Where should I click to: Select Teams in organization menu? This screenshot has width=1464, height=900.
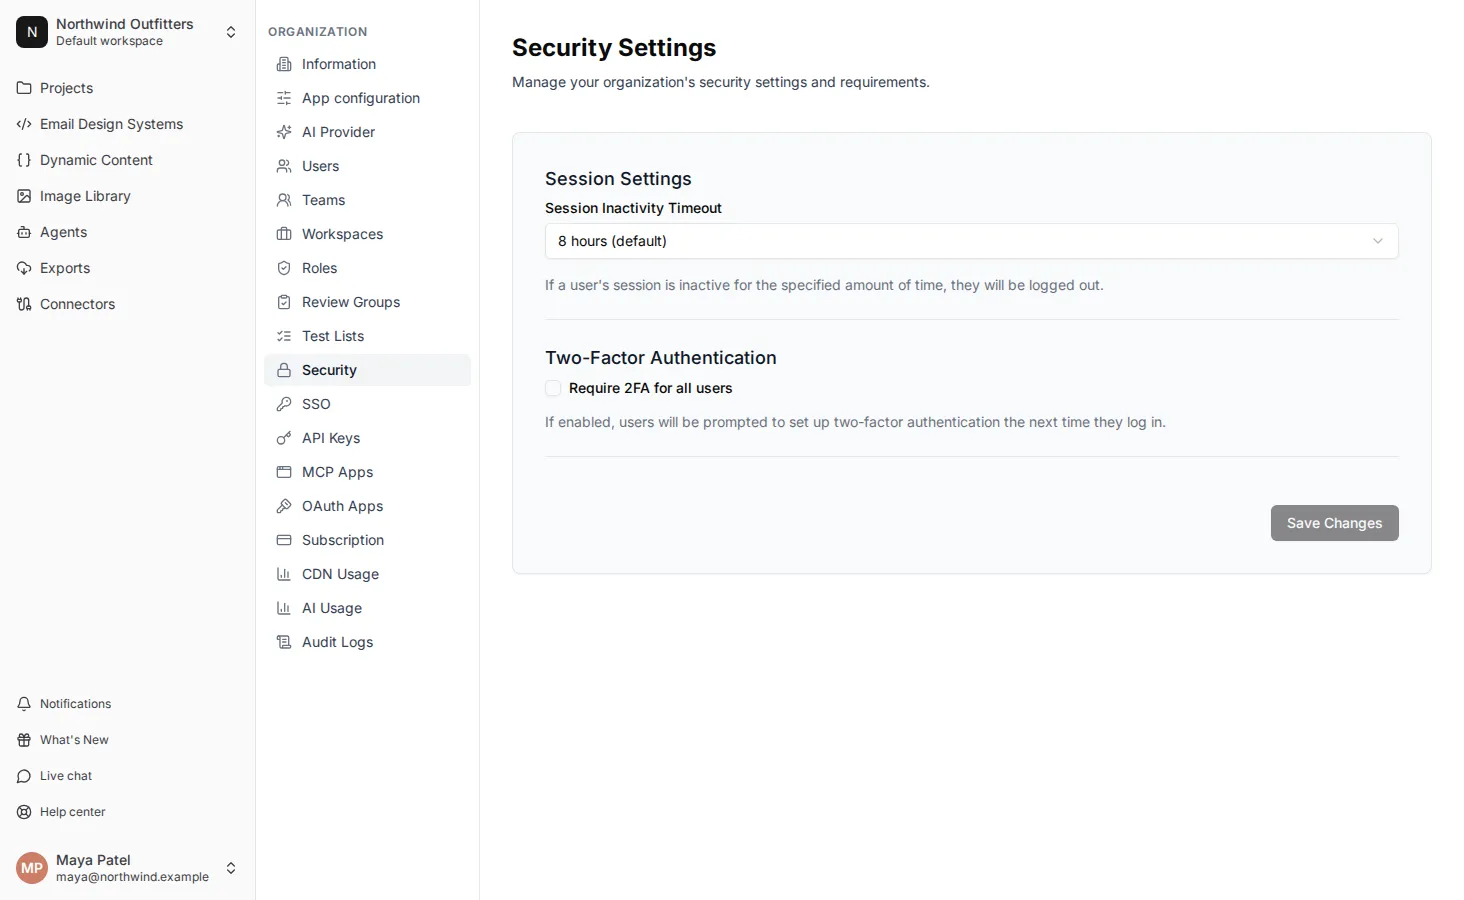coord(367,200)
